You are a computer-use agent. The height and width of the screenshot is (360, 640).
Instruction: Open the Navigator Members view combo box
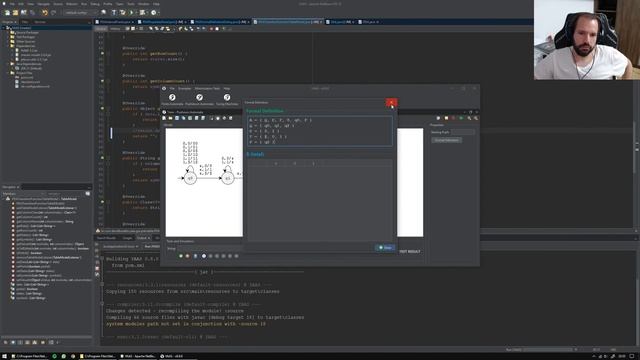24,194
